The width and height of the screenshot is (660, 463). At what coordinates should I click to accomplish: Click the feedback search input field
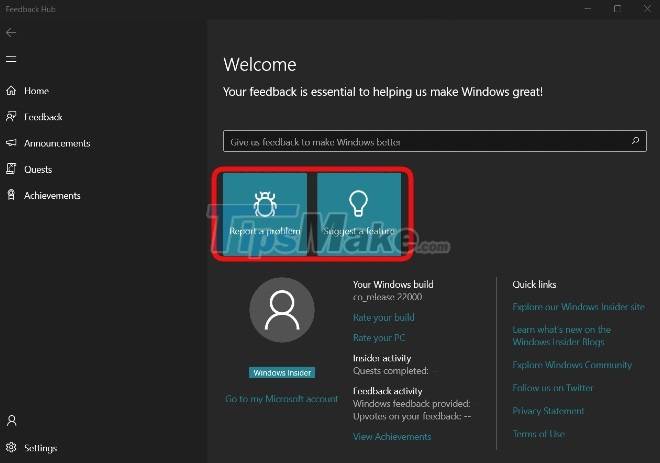tap(435, 141)
